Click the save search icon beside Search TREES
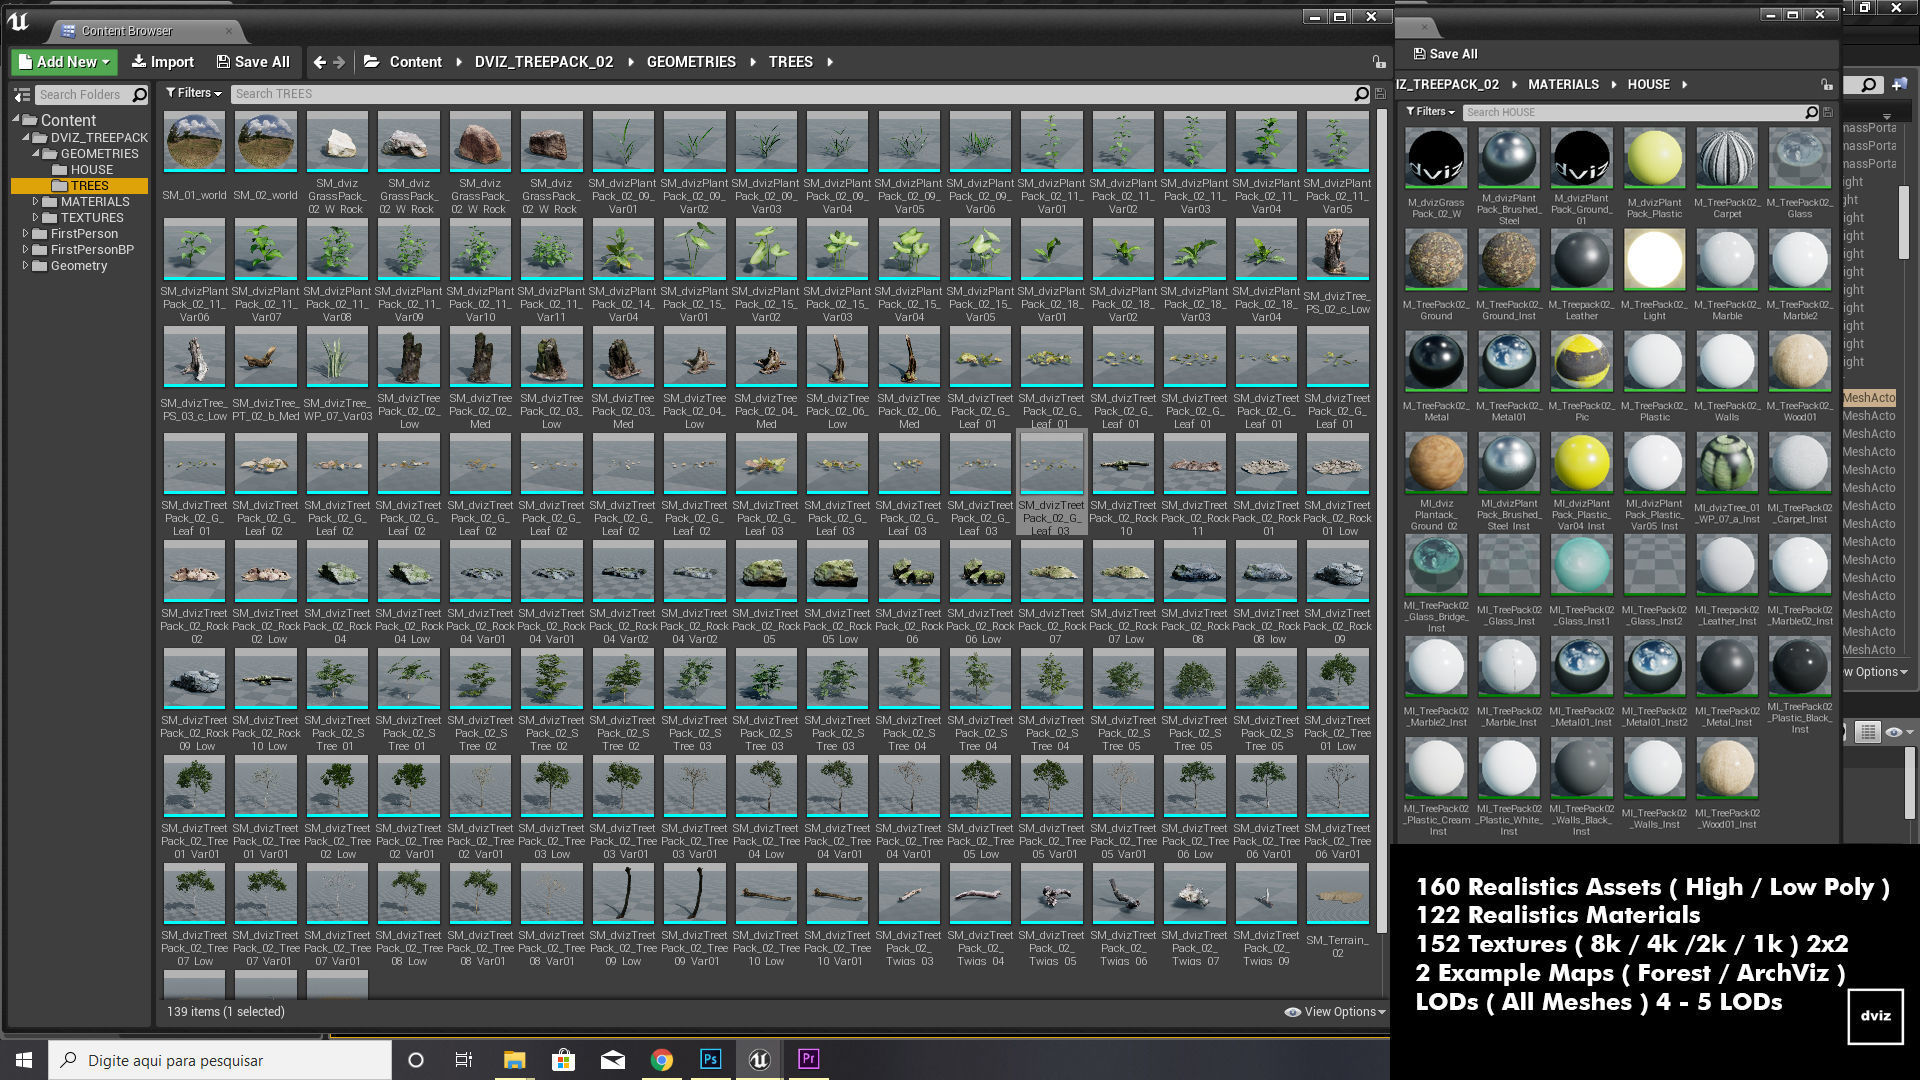 point(1381,94)
